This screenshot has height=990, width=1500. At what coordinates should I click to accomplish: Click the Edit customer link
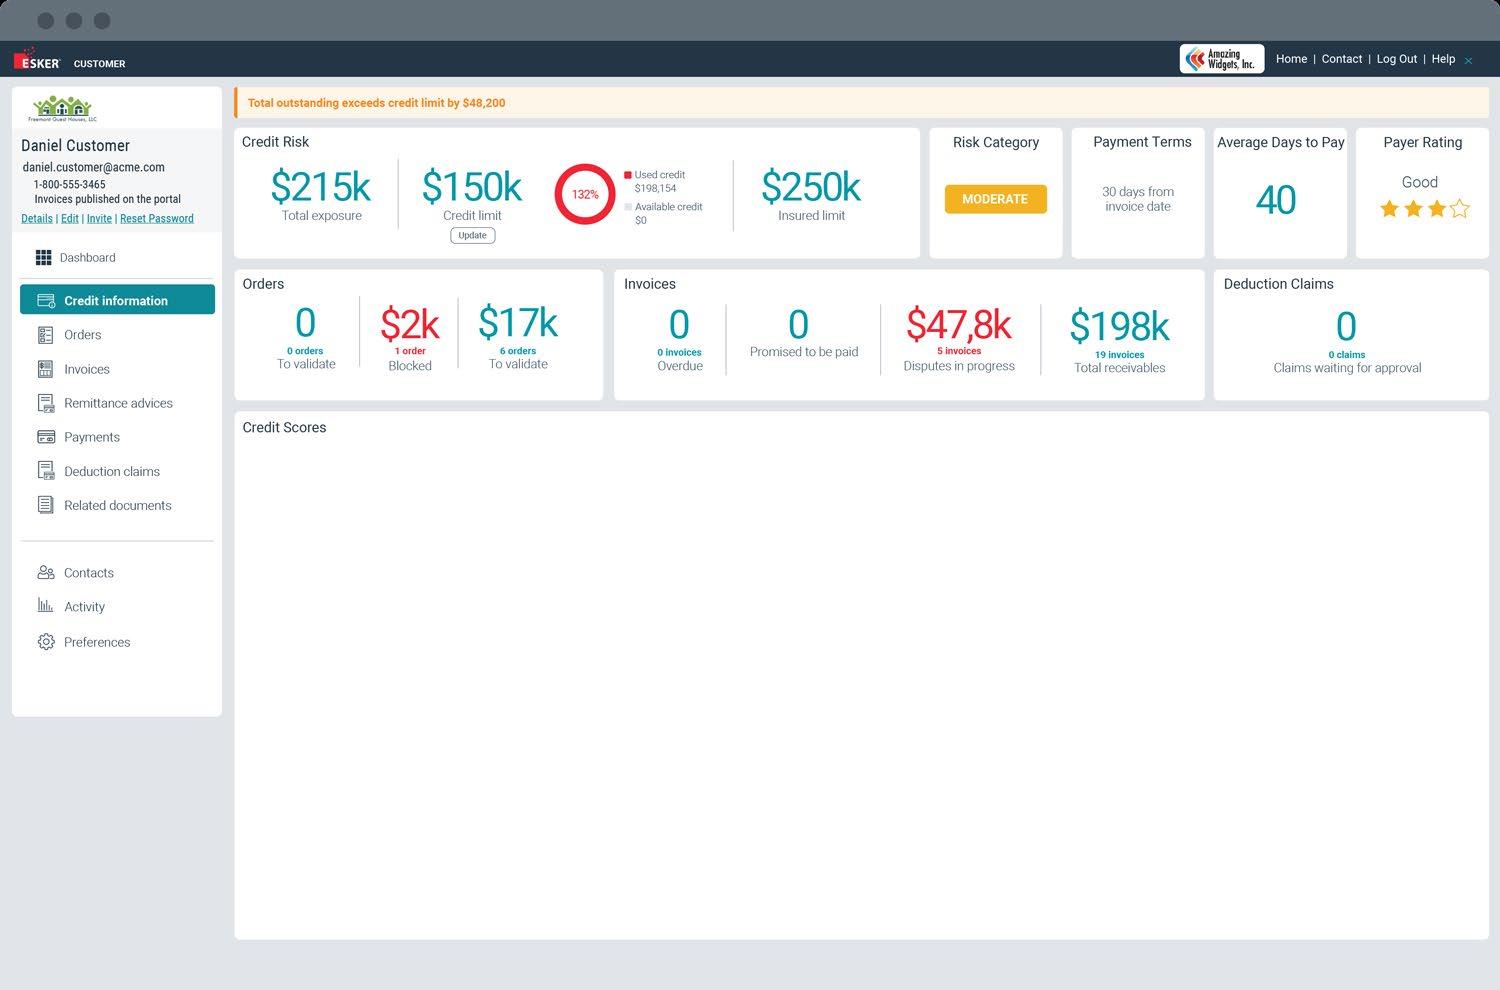coord(70,218)
